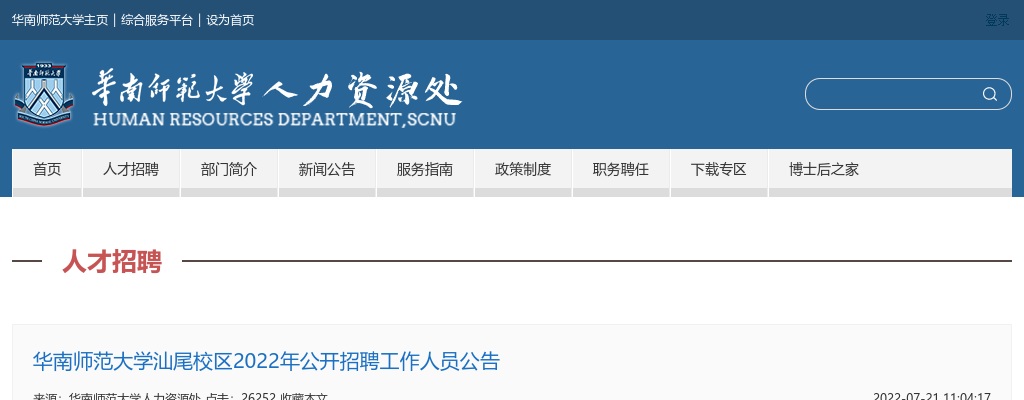
Task: Go to the 首页 navigation tab
Action: 47,170
